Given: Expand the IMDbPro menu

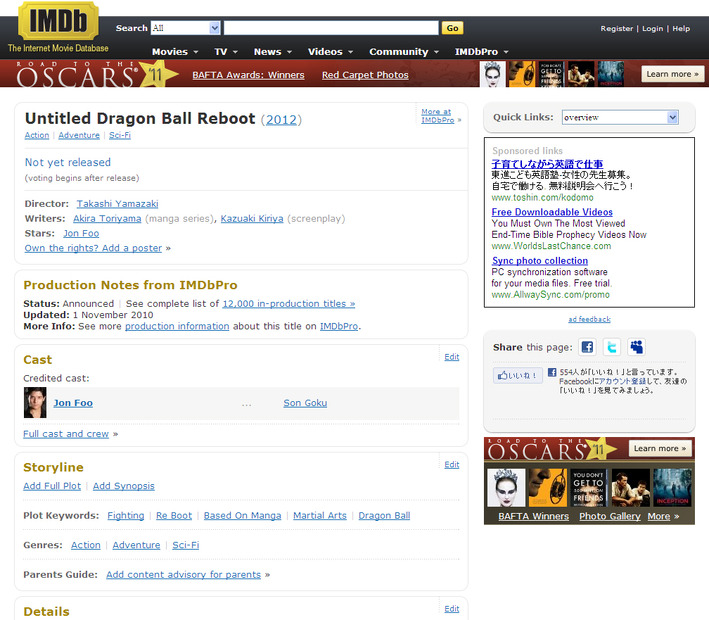Looking at the screenshot, I should (x=482, y=52).
